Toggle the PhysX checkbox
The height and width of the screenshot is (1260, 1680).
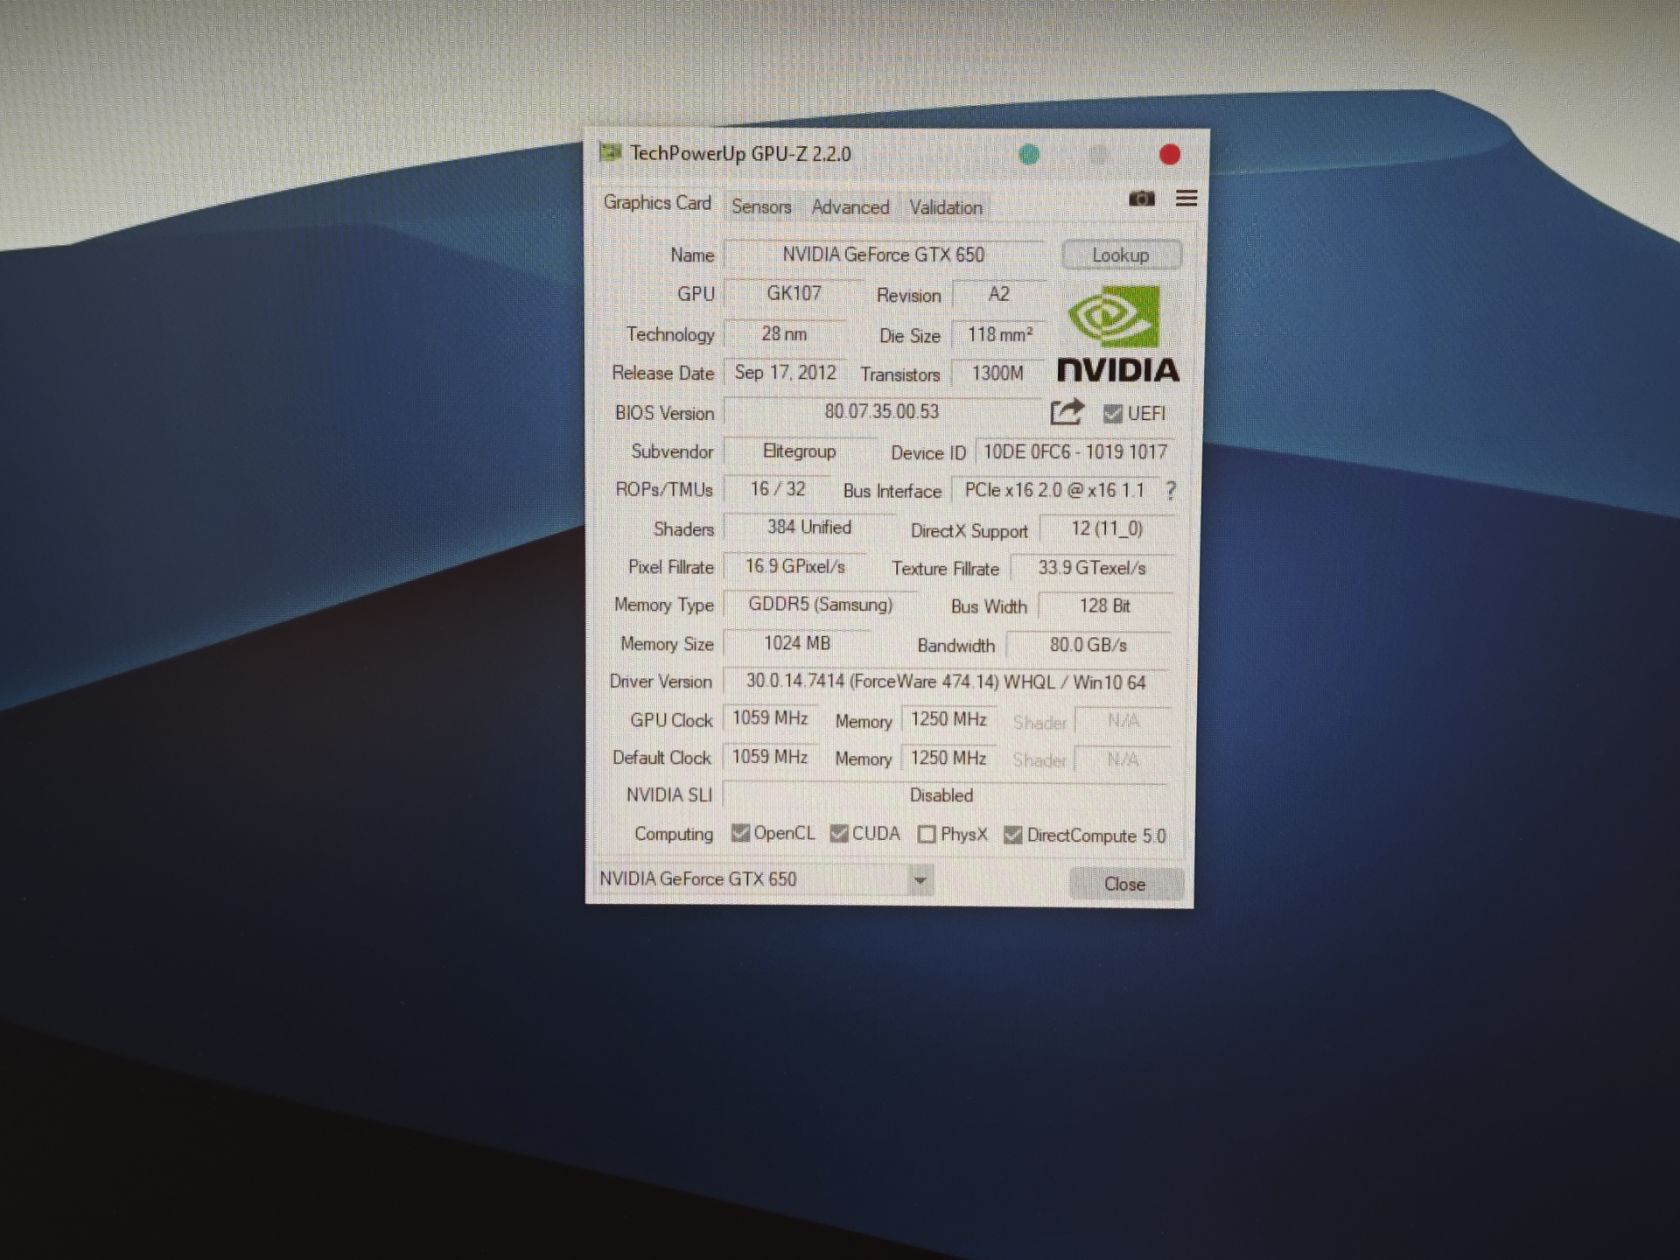[x=927, y=834]
